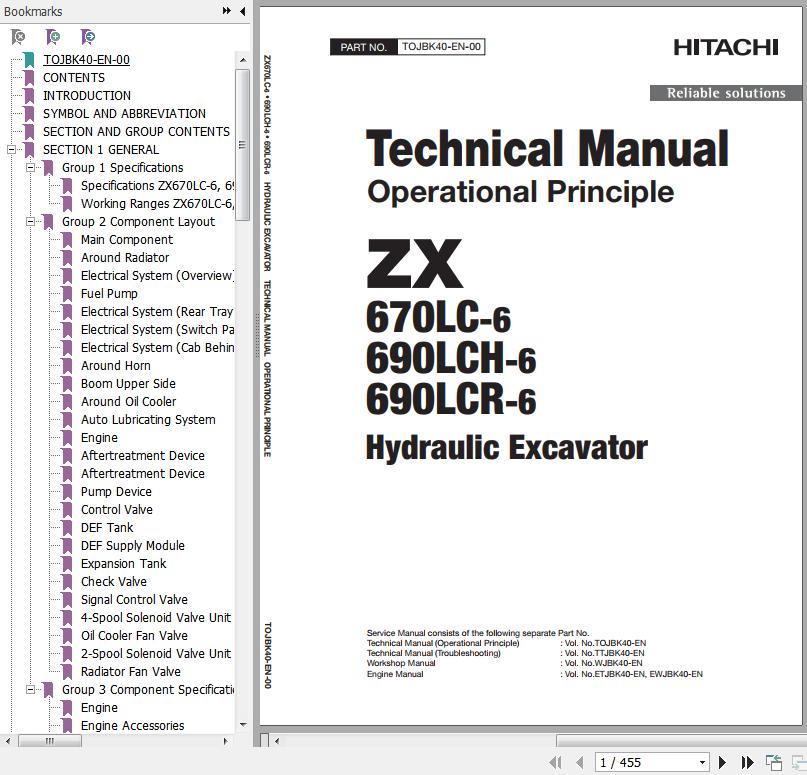This screenshot has height=775, width=807.
Task: Collapse the Bookmarks panel with left arrow
Action: click(243, 12)
